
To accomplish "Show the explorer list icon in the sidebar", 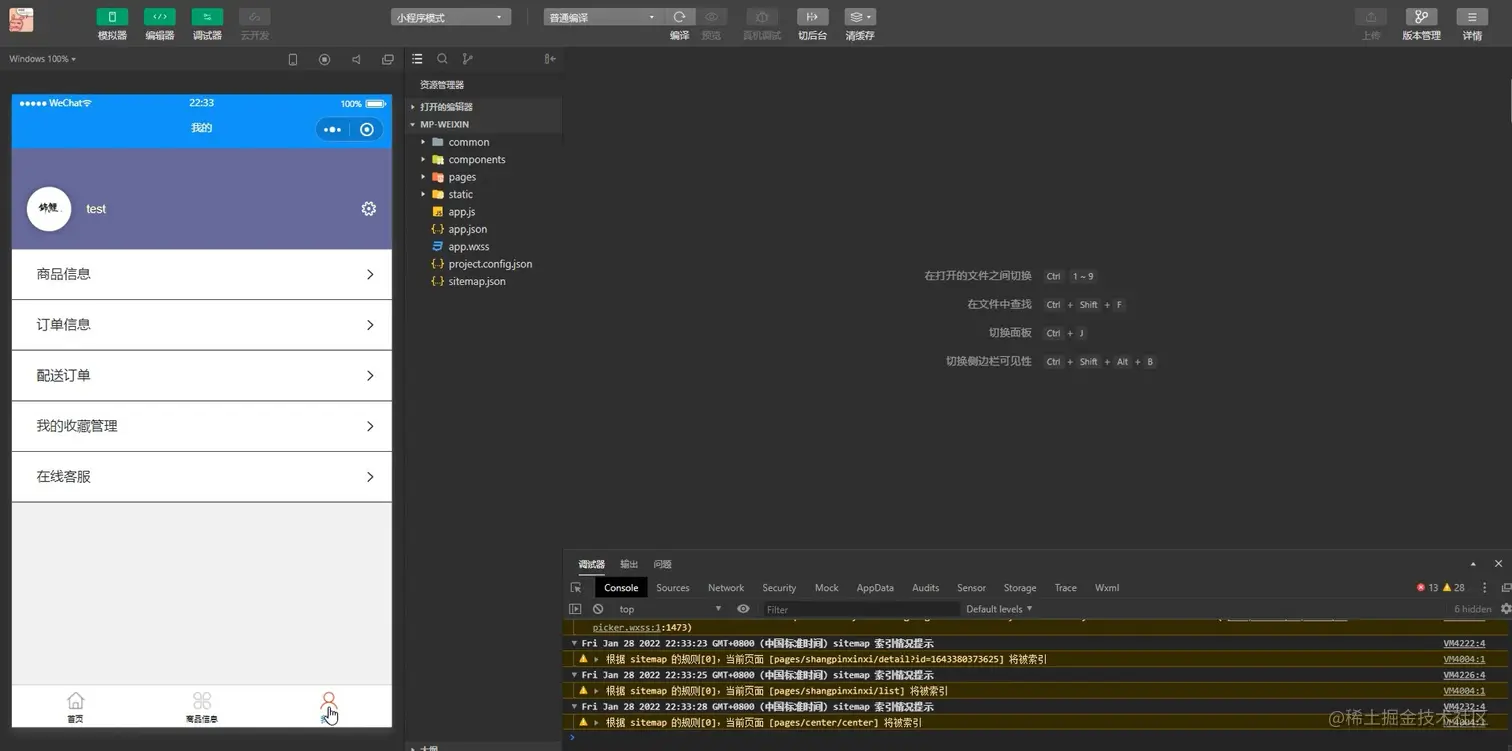I will coord(417,59).
